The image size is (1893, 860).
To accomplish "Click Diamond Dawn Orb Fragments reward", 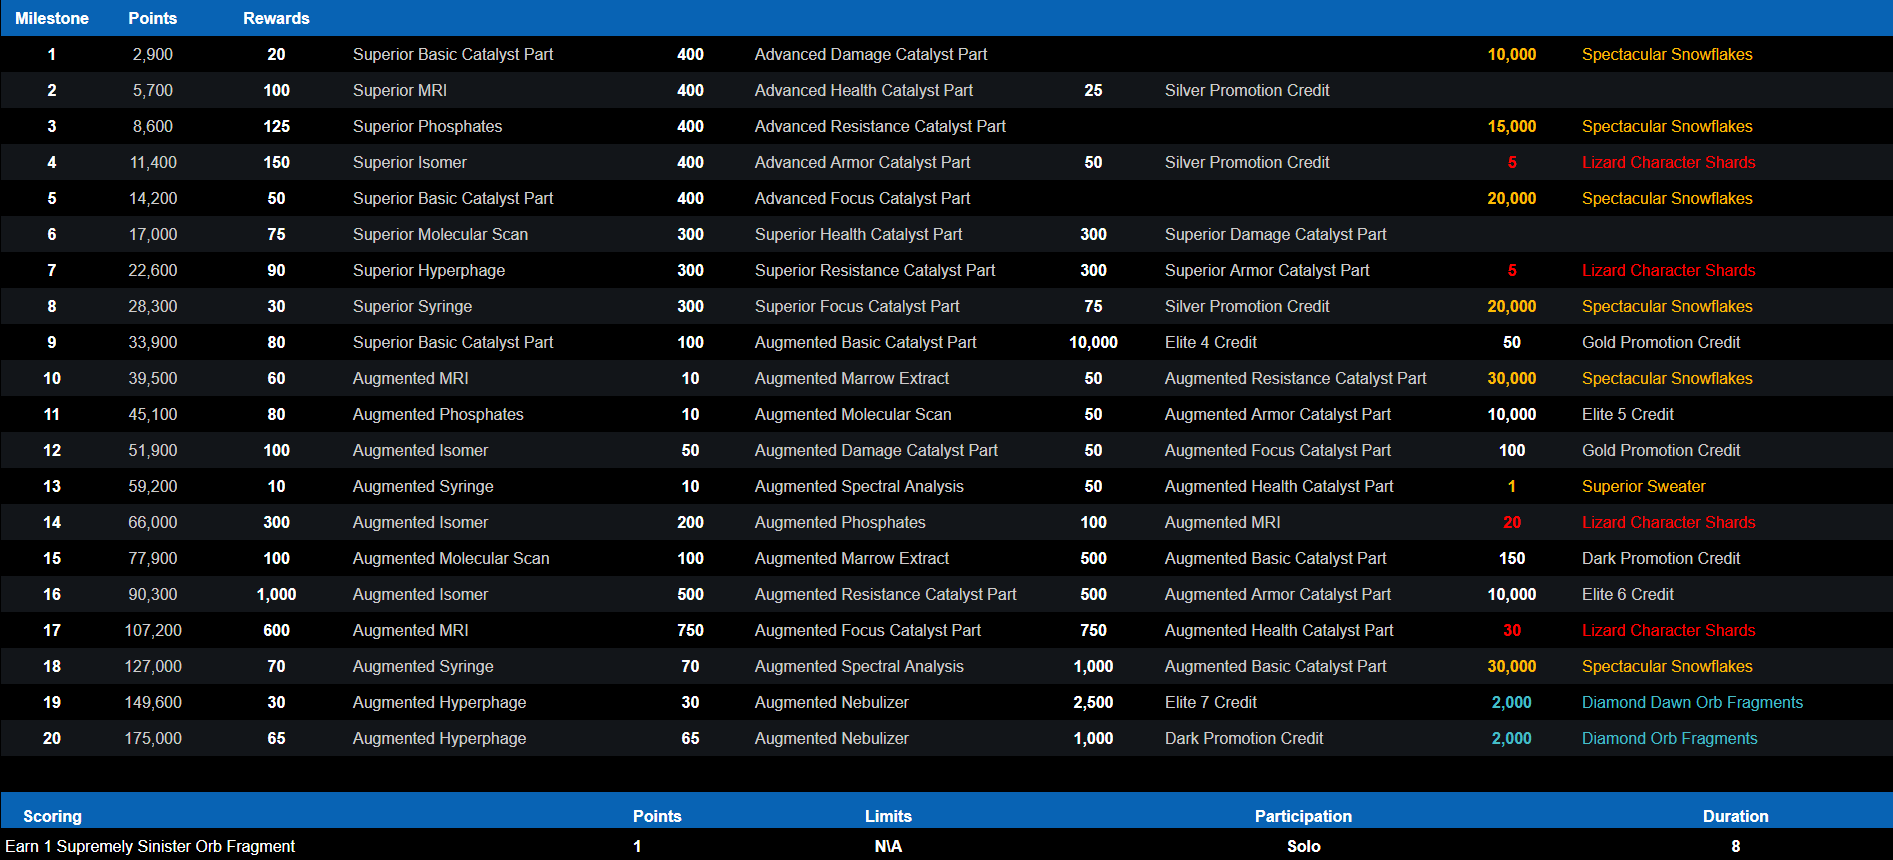I will [1692, 702].
